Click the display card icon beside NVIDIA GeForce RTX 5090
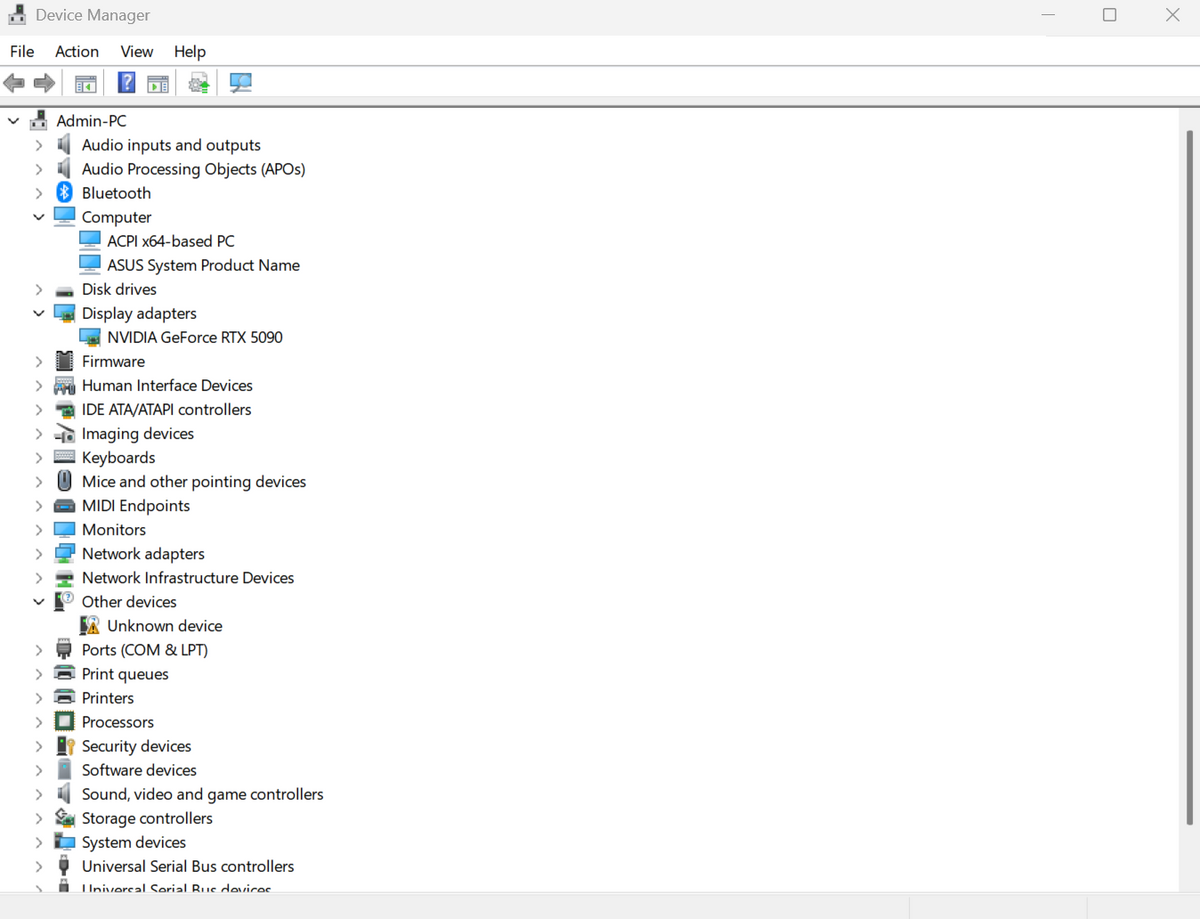Screen dimensions: 1200x919 coord(90,337)
